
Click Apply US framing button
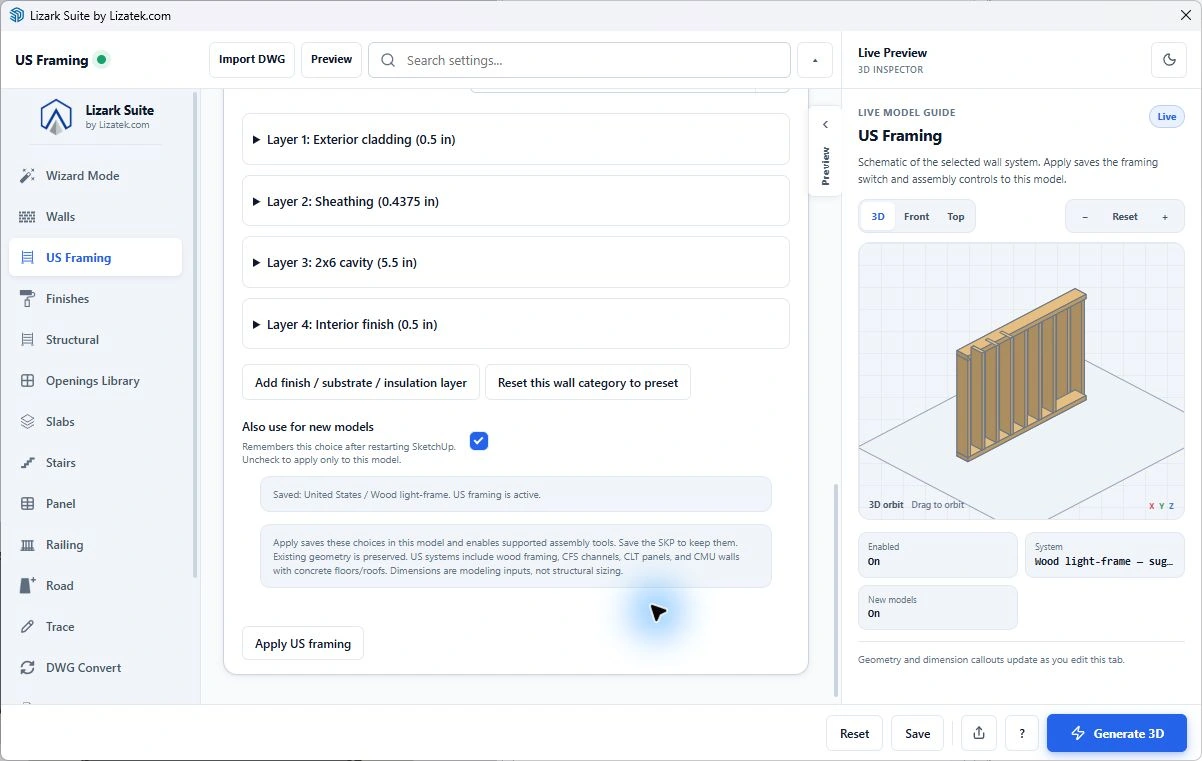click(303, 643)
